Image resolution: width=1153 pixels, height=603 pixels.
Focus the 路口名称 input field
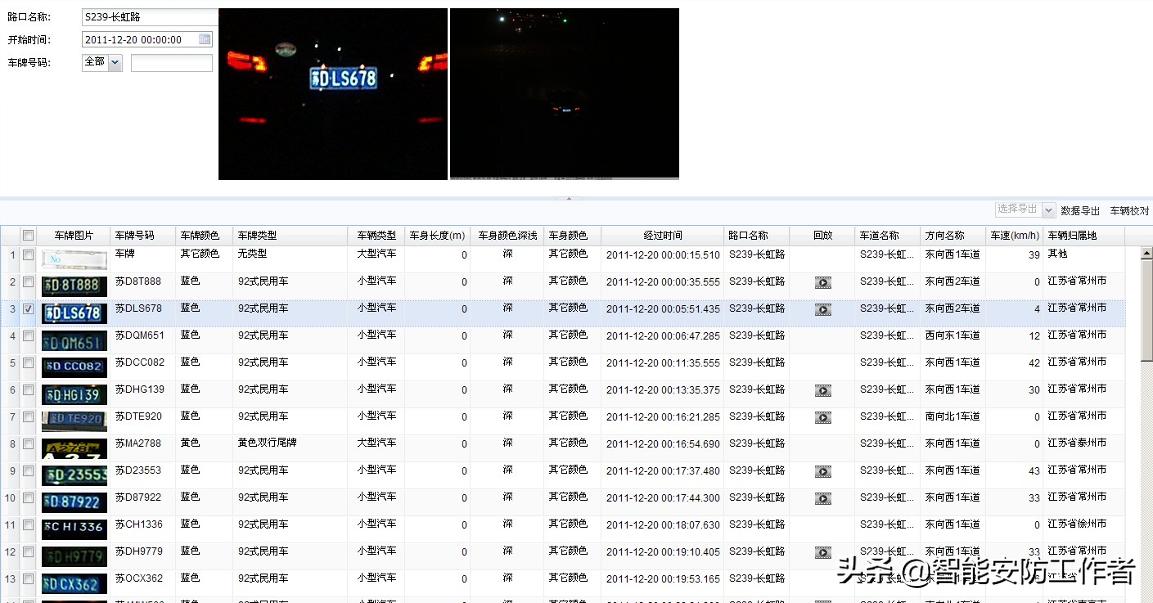coord(150,16)
